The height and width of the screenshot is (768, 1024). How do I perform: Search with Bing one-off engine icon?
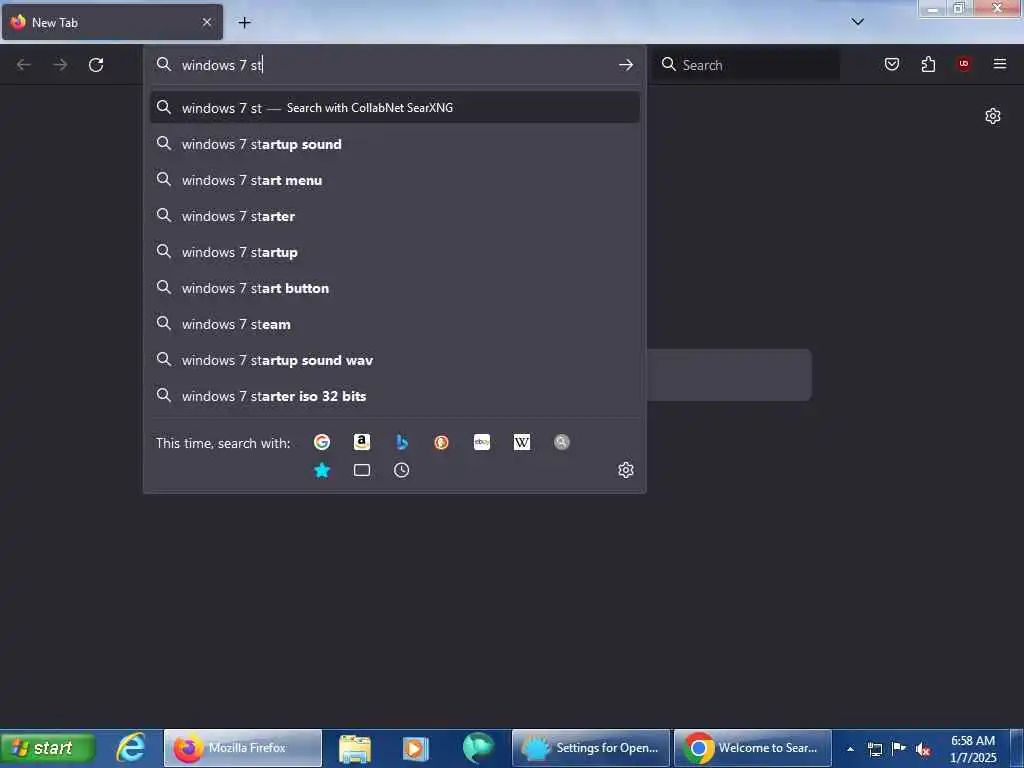(402, 442)
